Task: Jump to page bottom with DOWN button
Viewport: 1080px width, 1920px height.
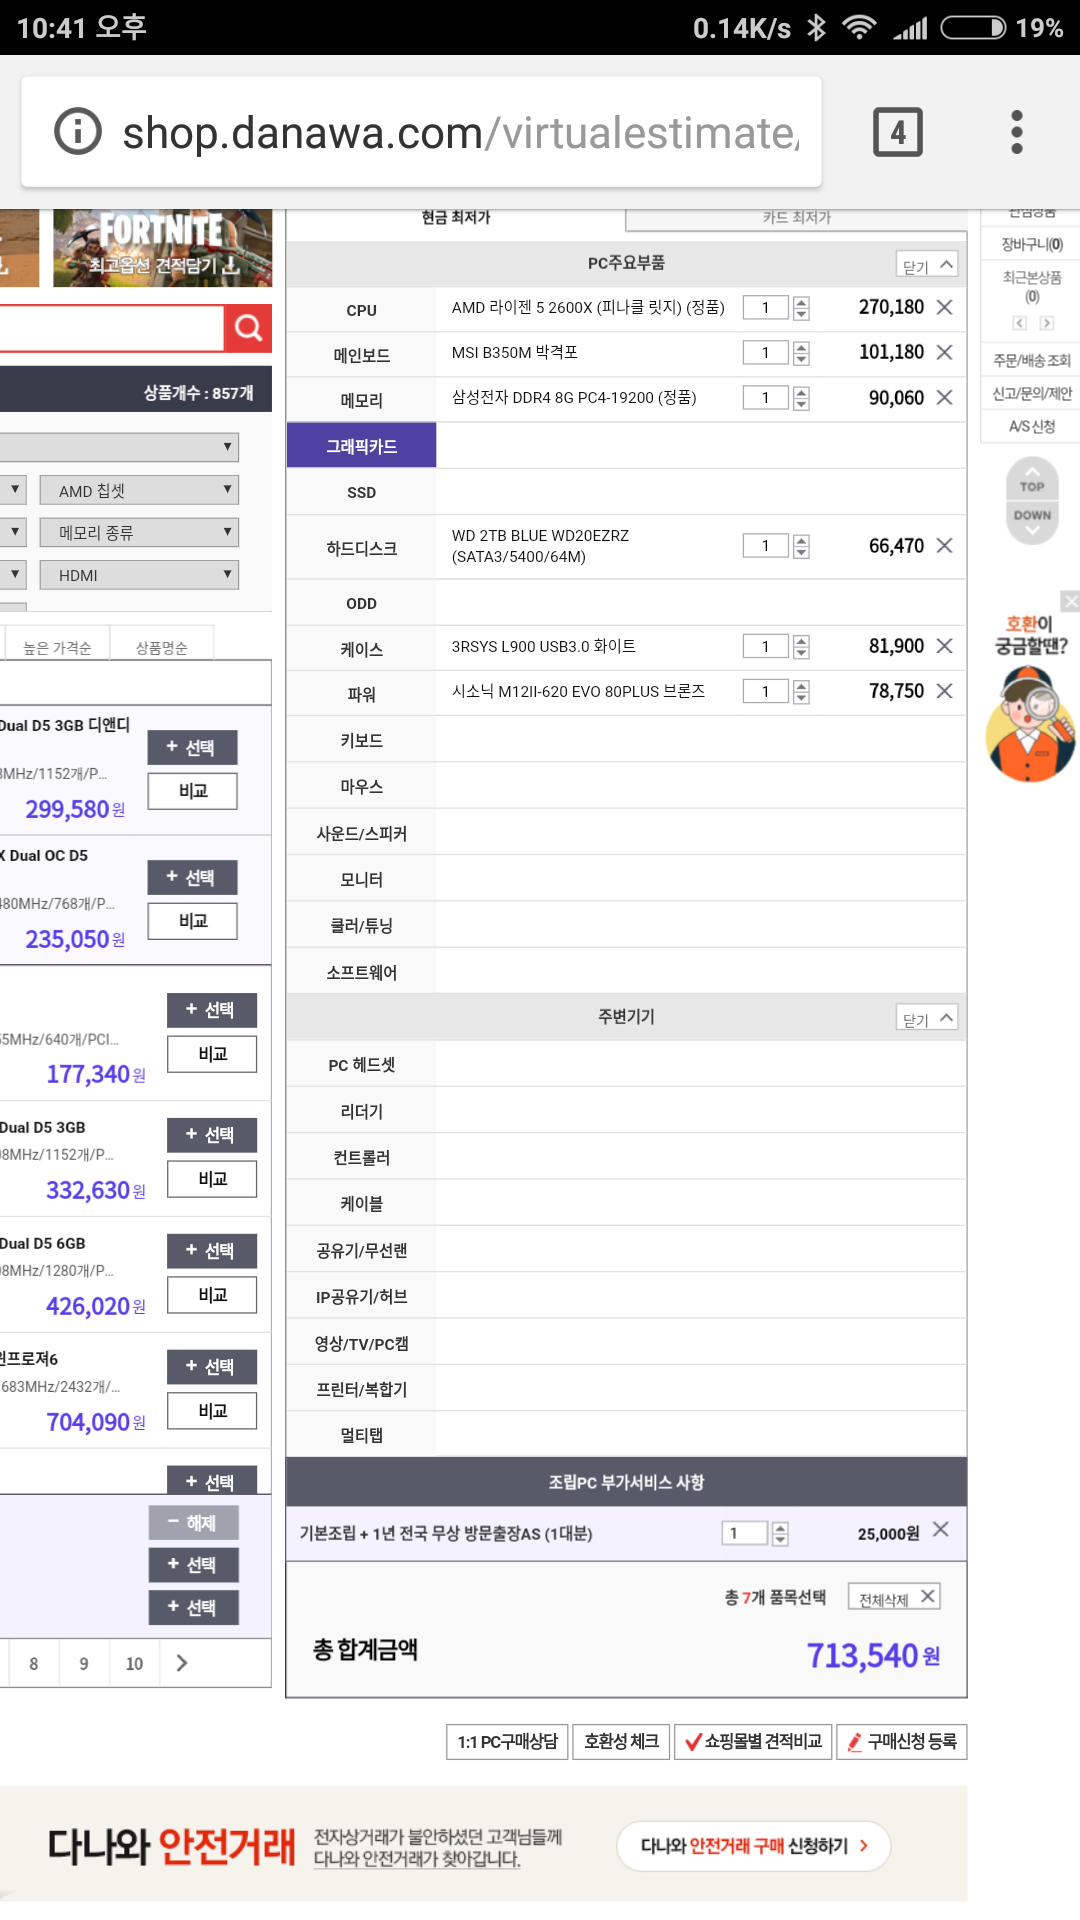Action: pos(1032,520)
